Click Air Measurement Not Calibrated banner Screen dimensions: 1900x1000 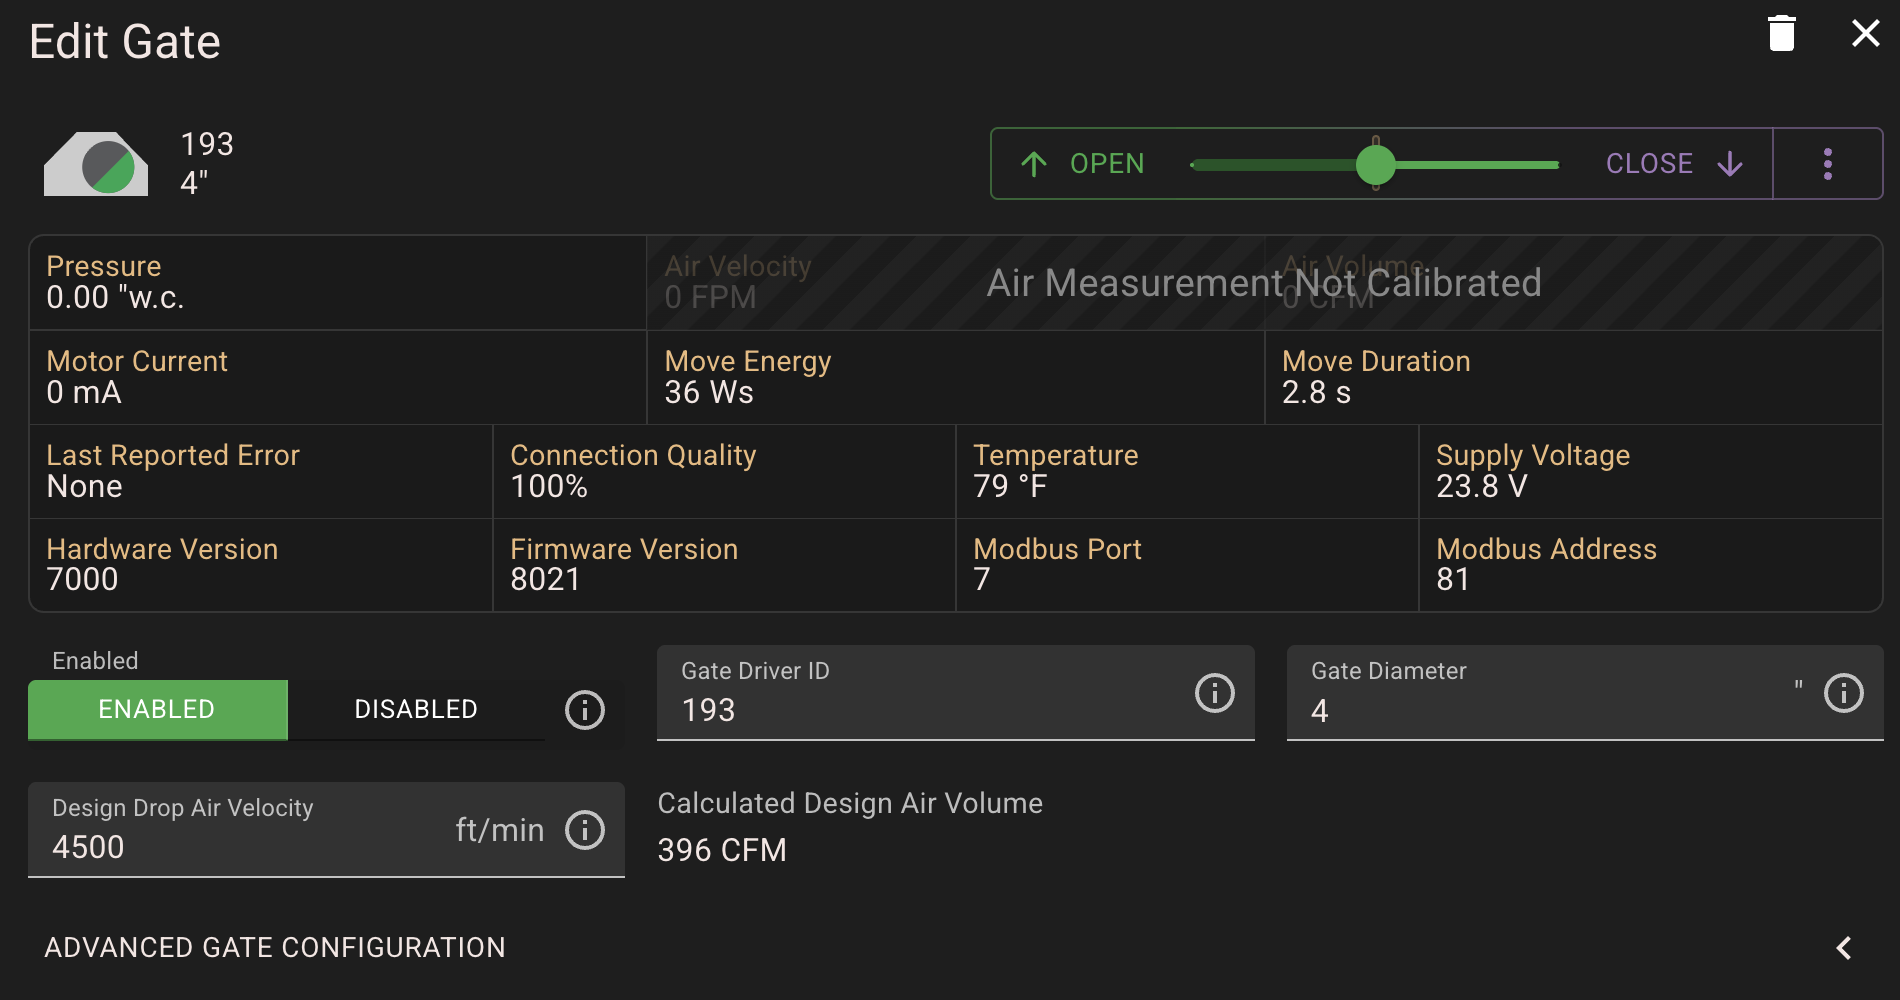tap(1264, 283)
